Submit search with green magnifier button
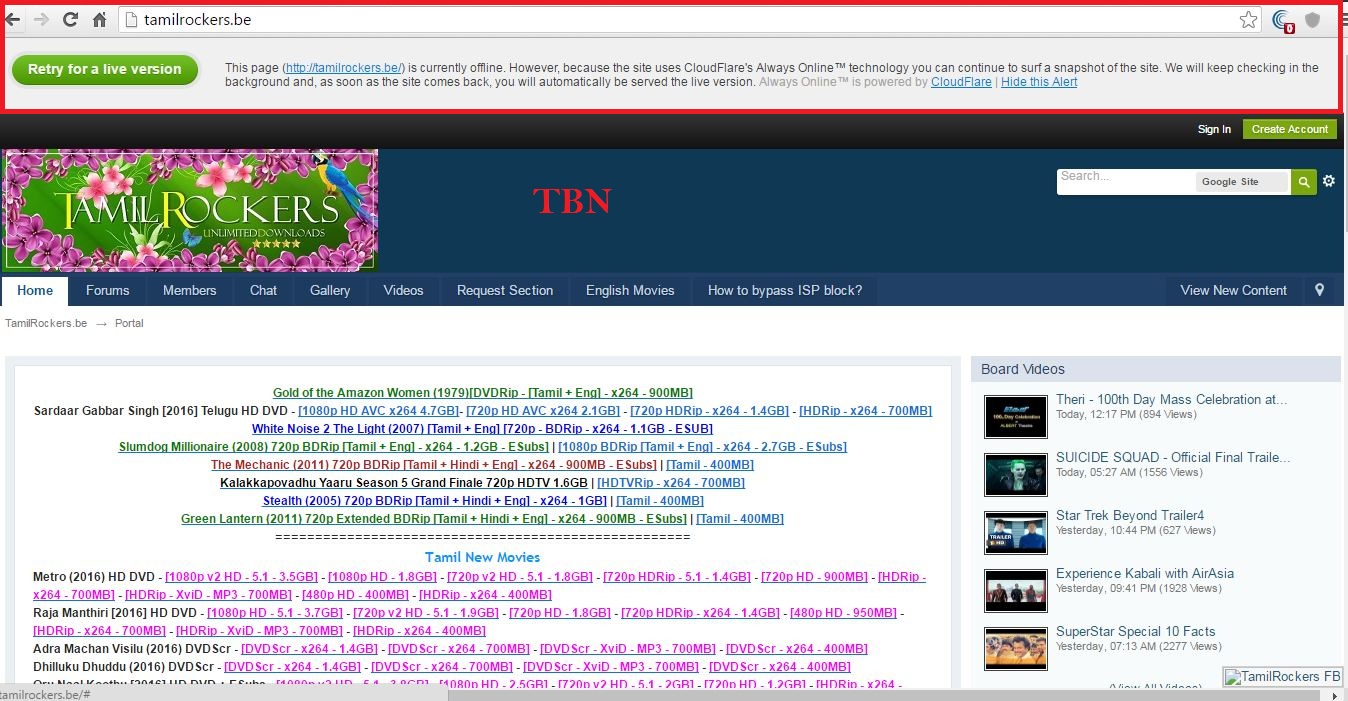This screenshot has height=701, width=1348. pyautogui.click(x=1303, y=181)
